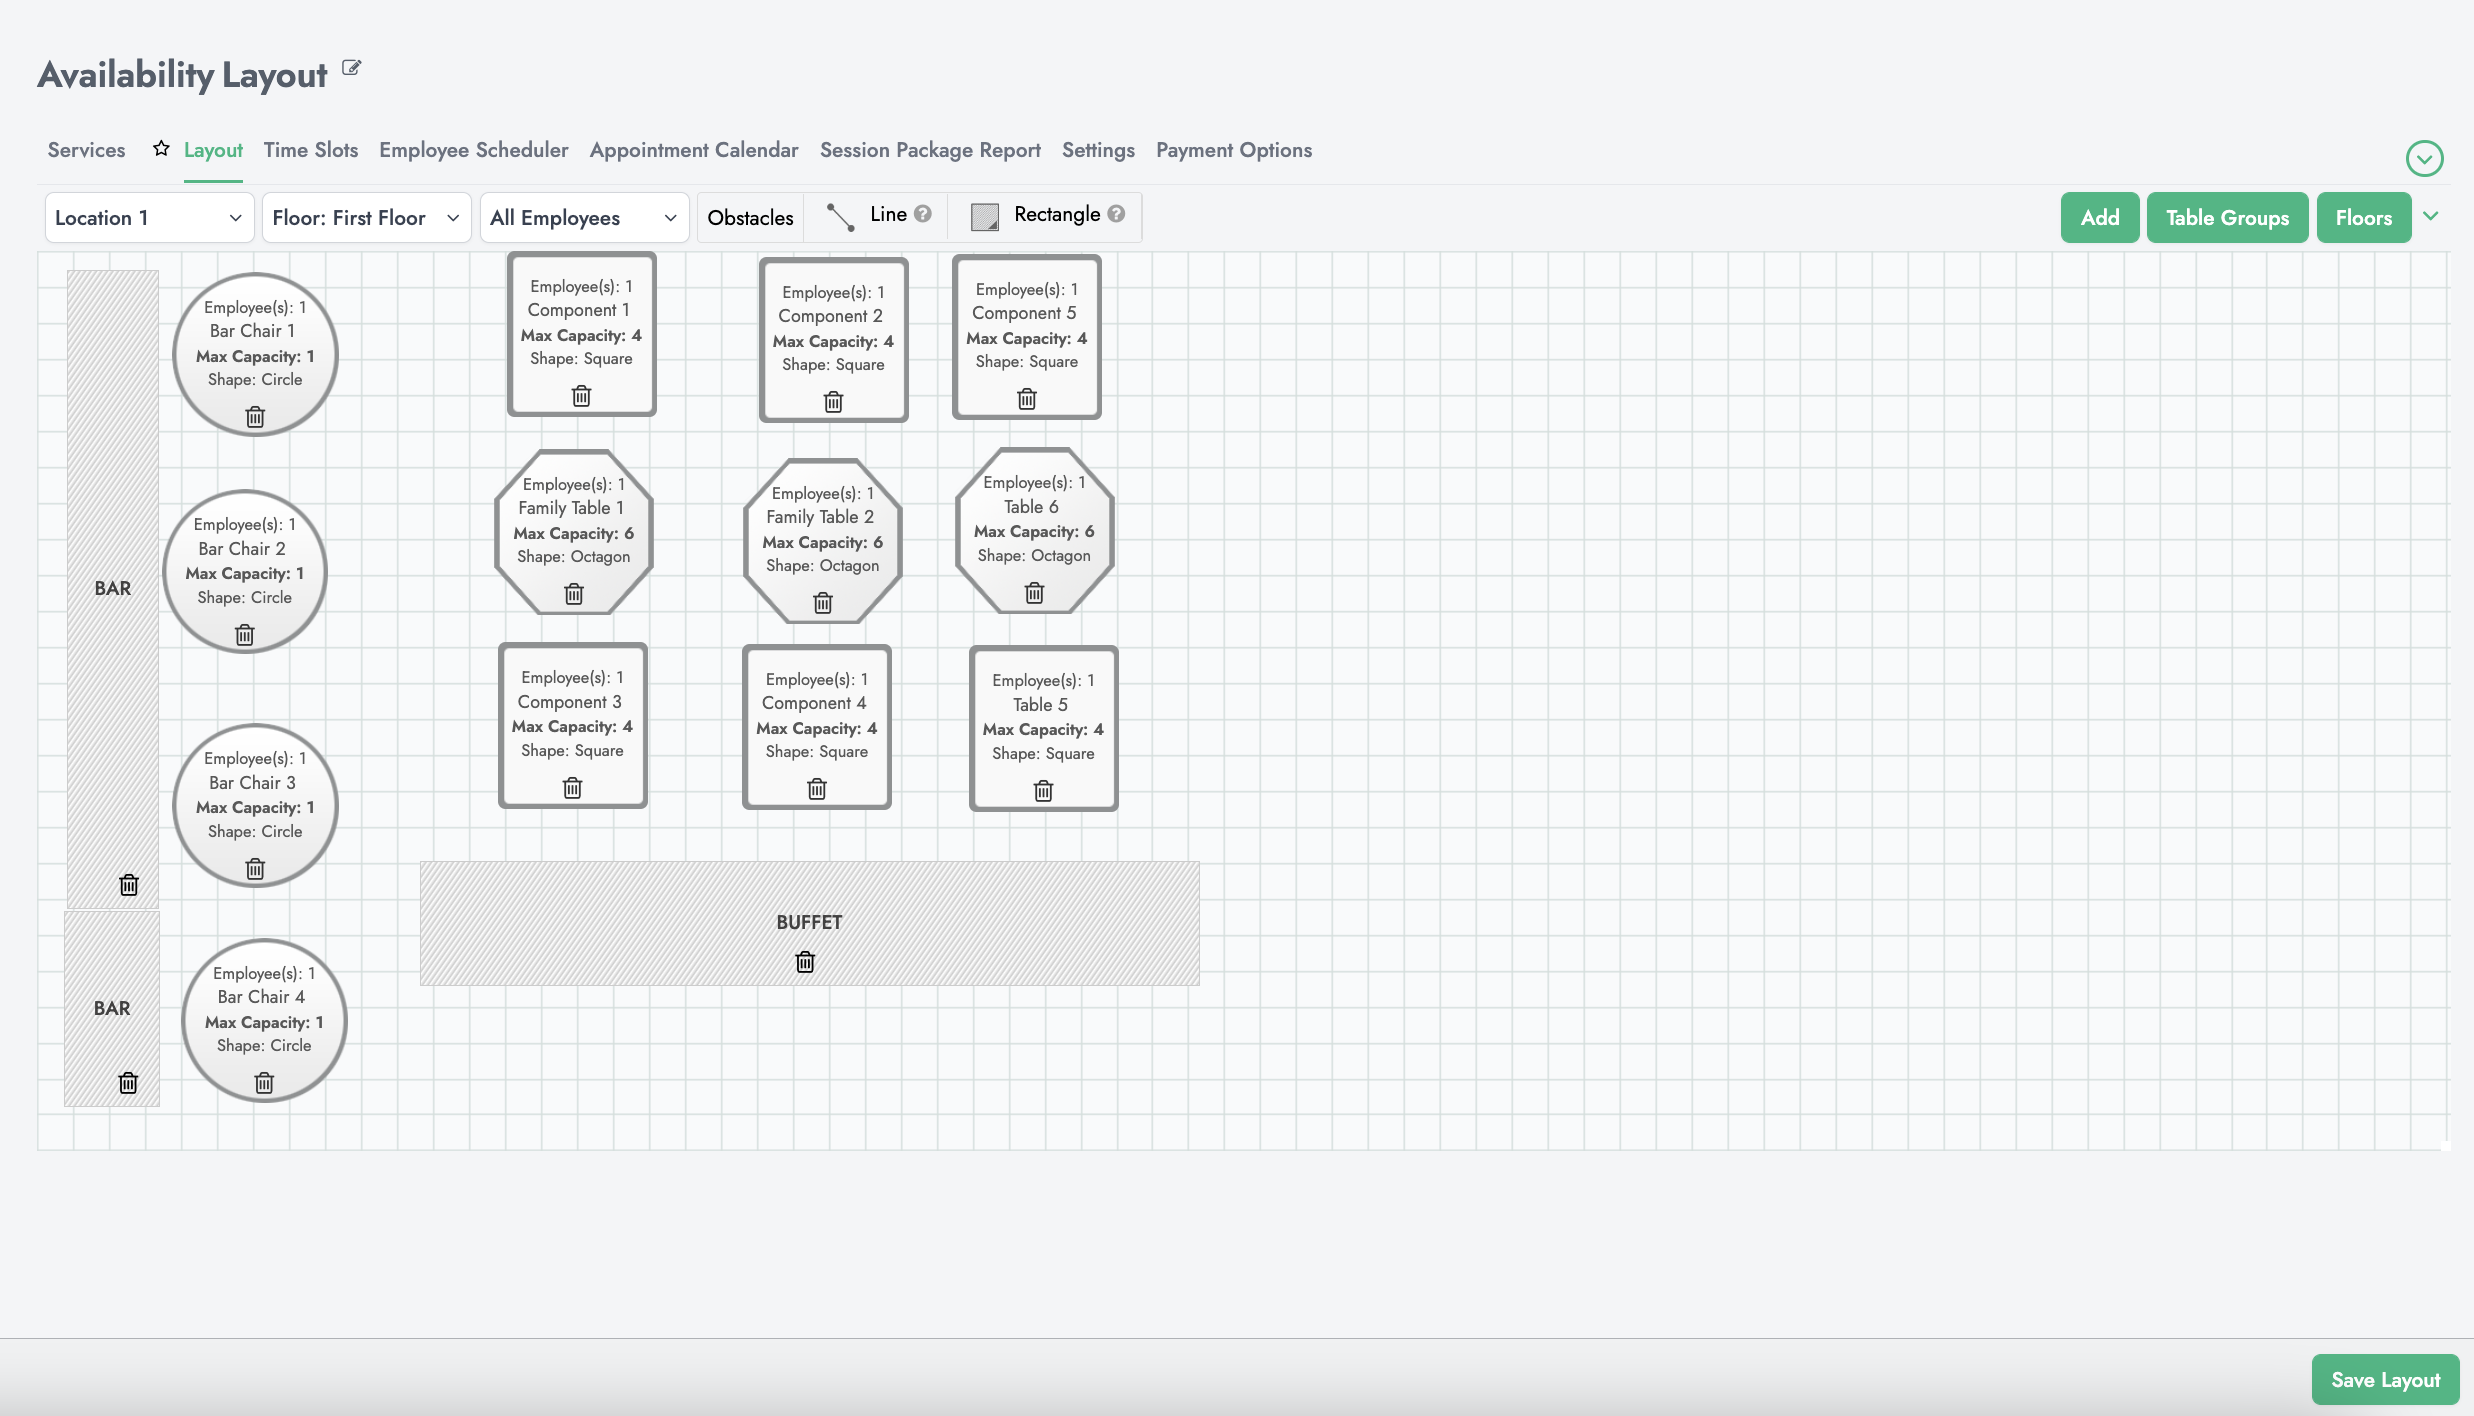Screen dimensions: 2474x1416
Task: Toggle the Obstacles button on
Action: pyautogui.click(x=749, y=216)
